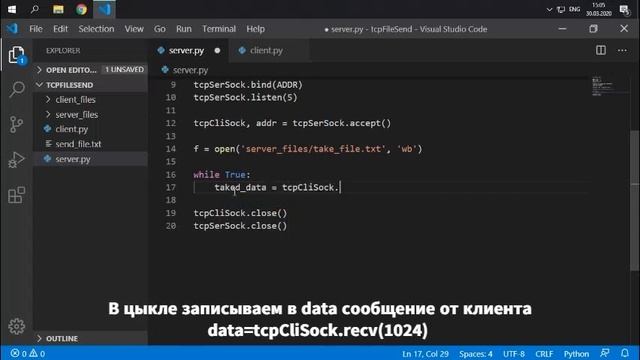Open the Selection menu
640x360 pixels.
(96, 29)
